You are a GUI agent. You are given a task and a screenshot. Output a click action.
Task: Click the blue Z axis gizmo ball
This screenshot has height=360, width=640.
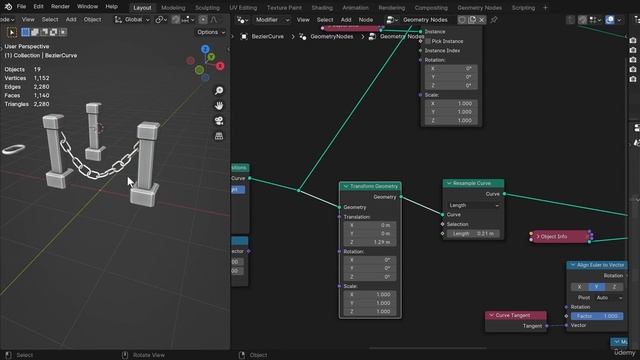pos(205,49)
